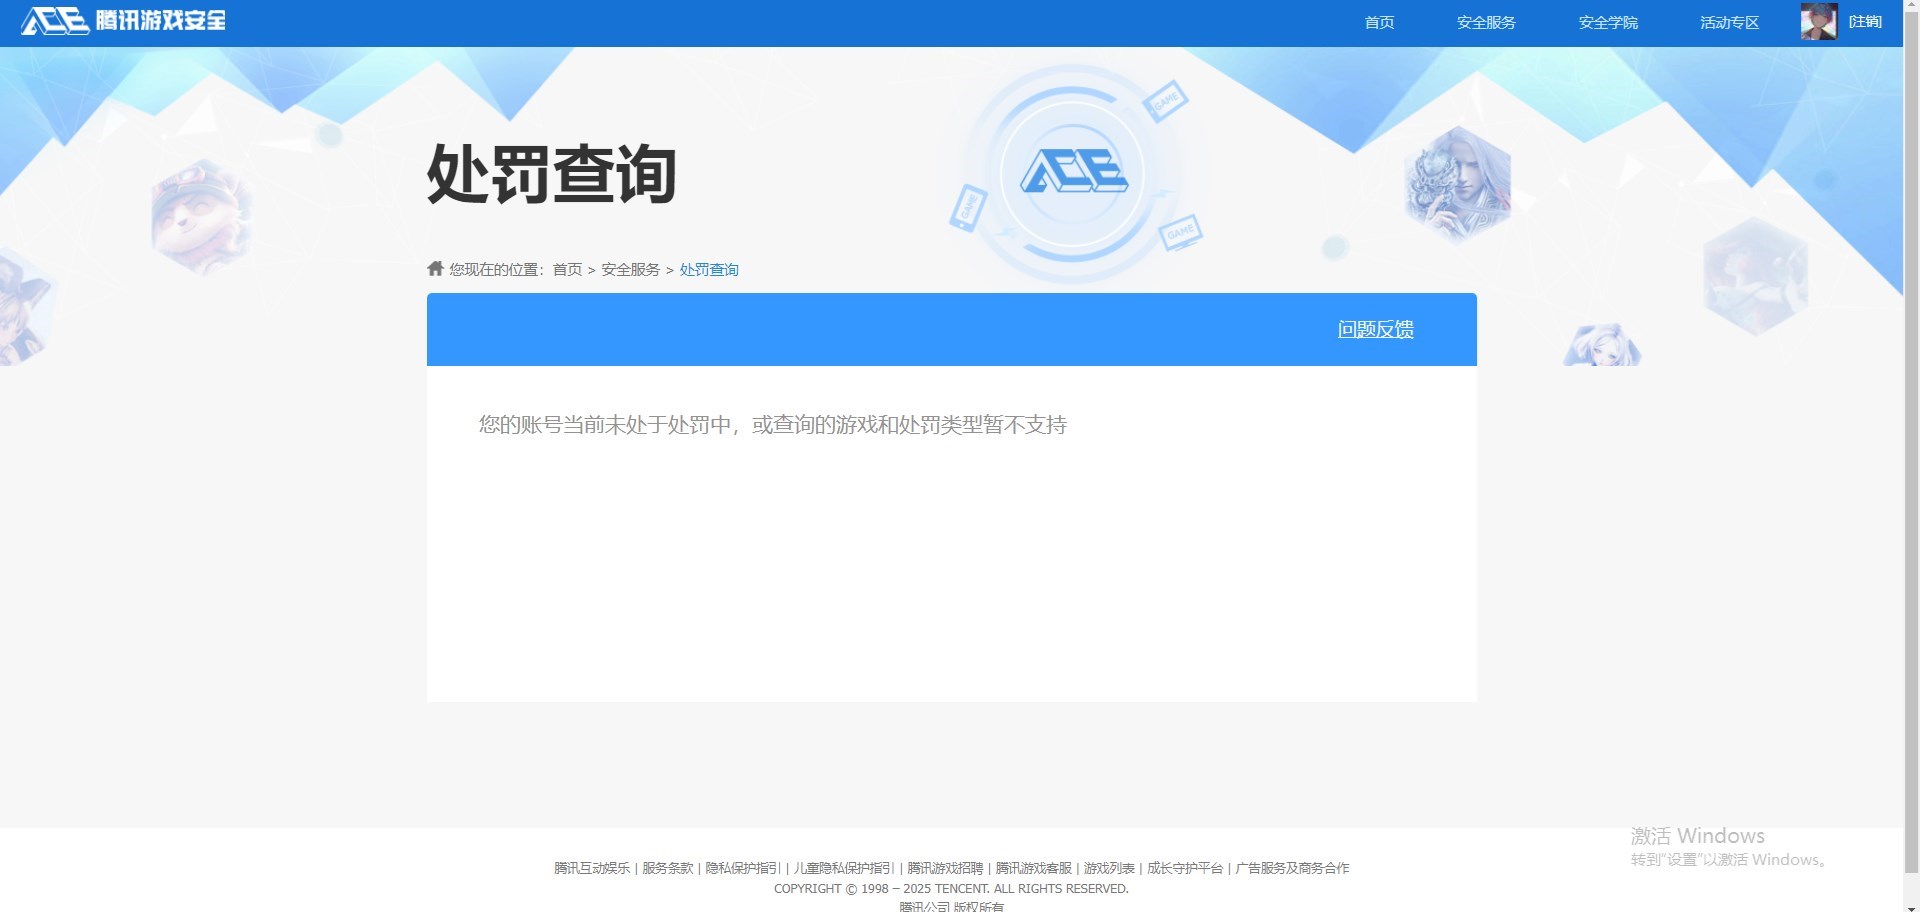The width and height of the screenshot is (1920, 912).
Task: Open 服务条款 footer link
Action: click(x=667, y=868)
